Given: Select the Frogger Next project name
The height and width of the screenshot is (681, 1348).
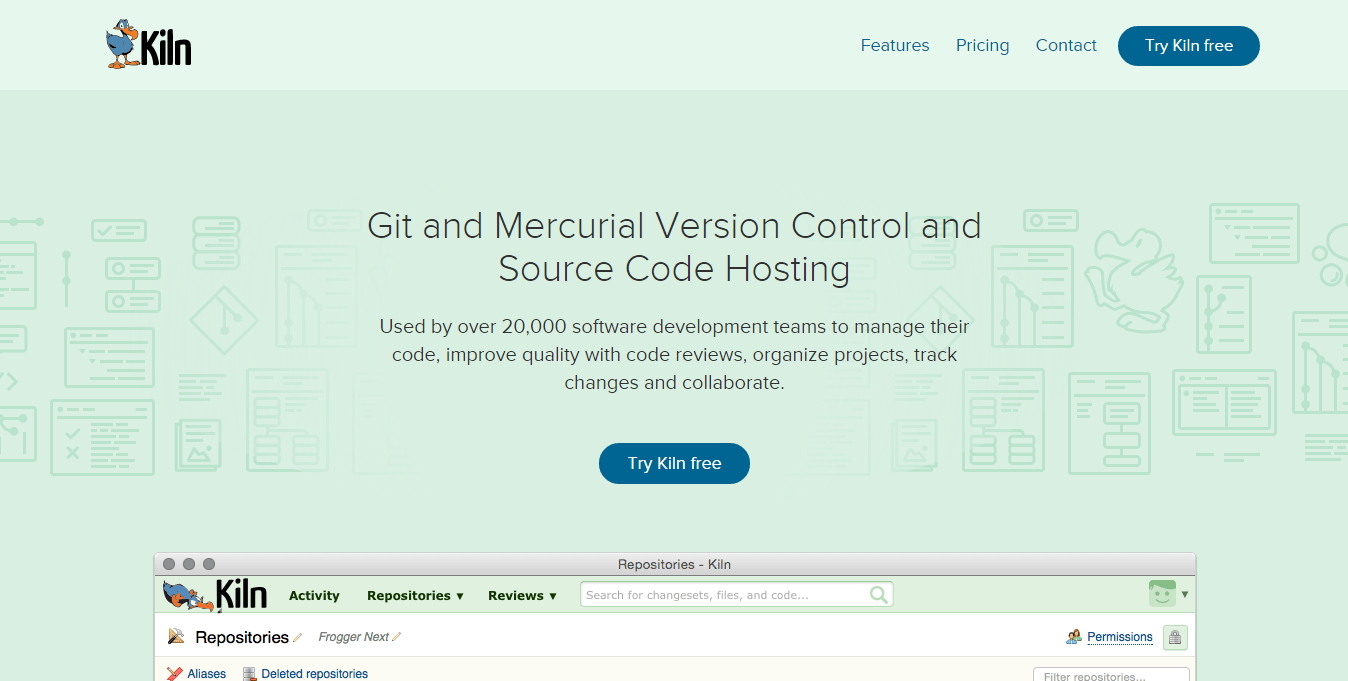Looking at the screenshot, I should click(353, 637).
